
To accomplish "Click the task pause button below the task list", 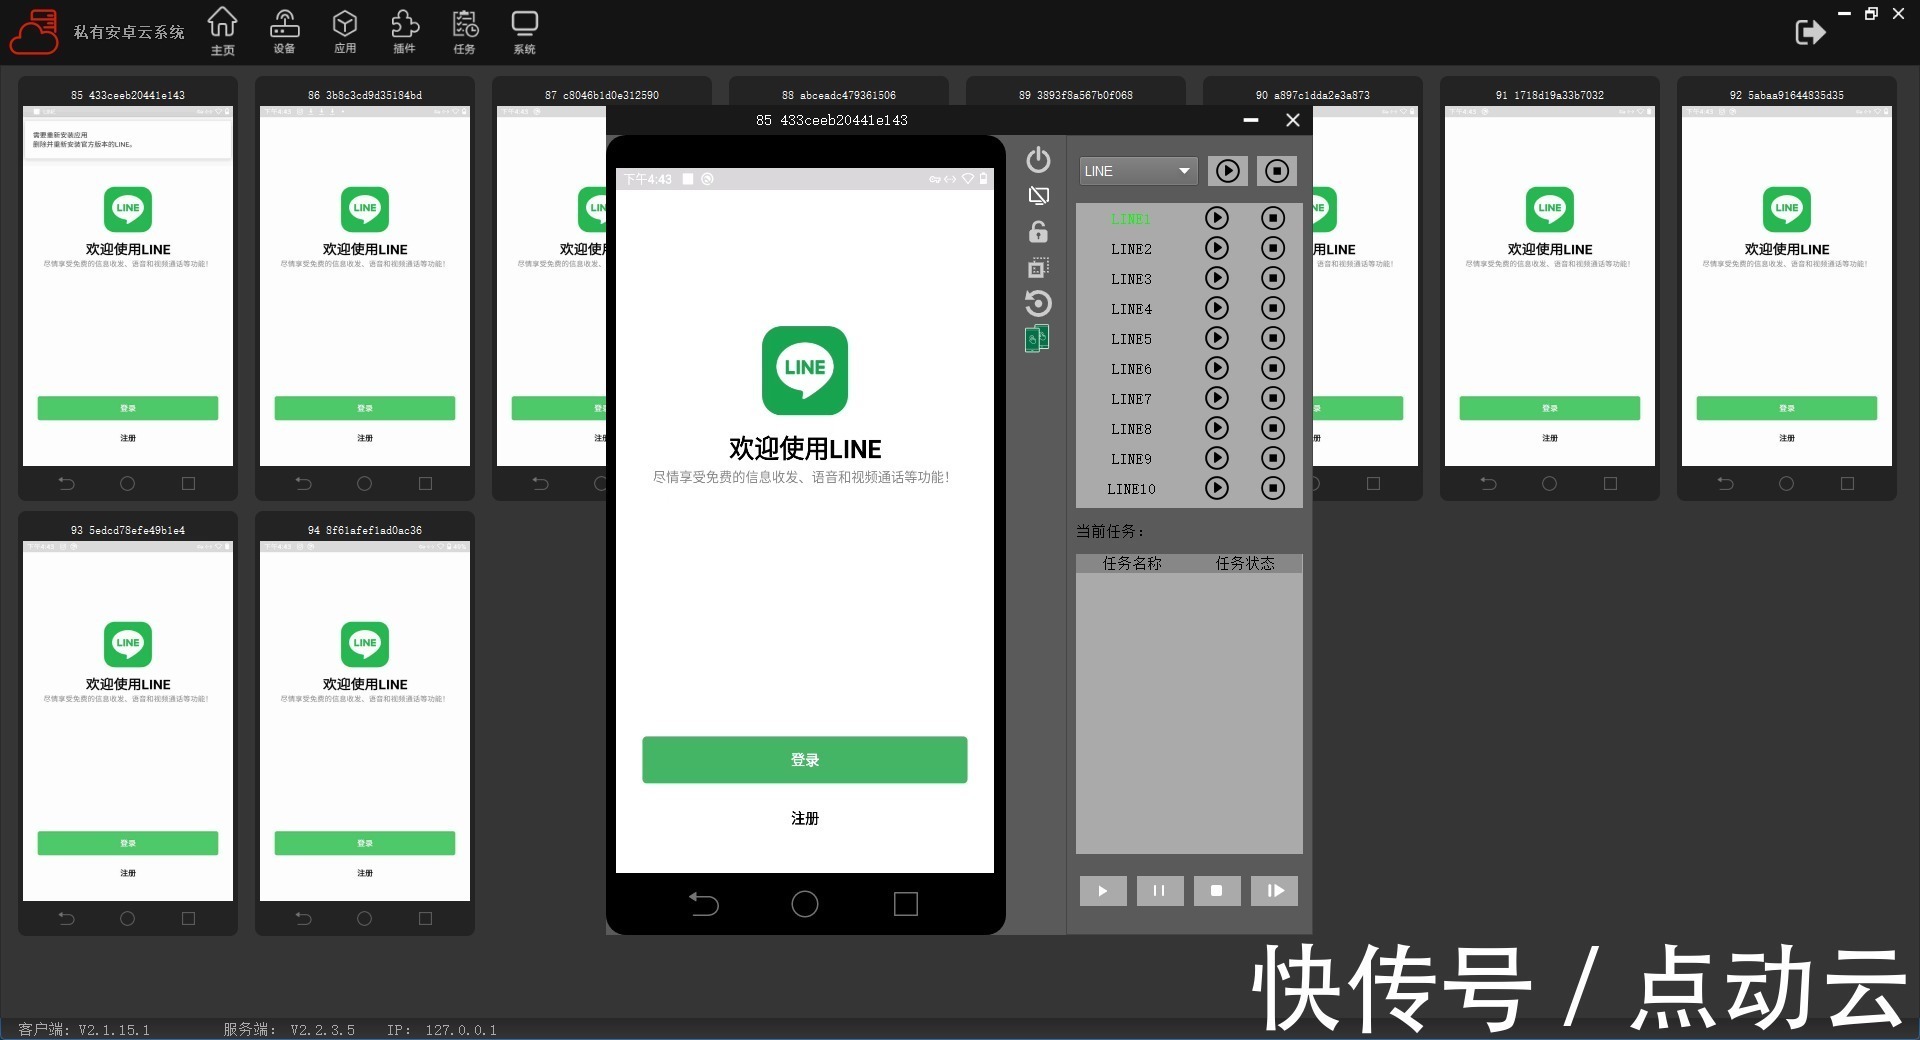I will 1160,891.
